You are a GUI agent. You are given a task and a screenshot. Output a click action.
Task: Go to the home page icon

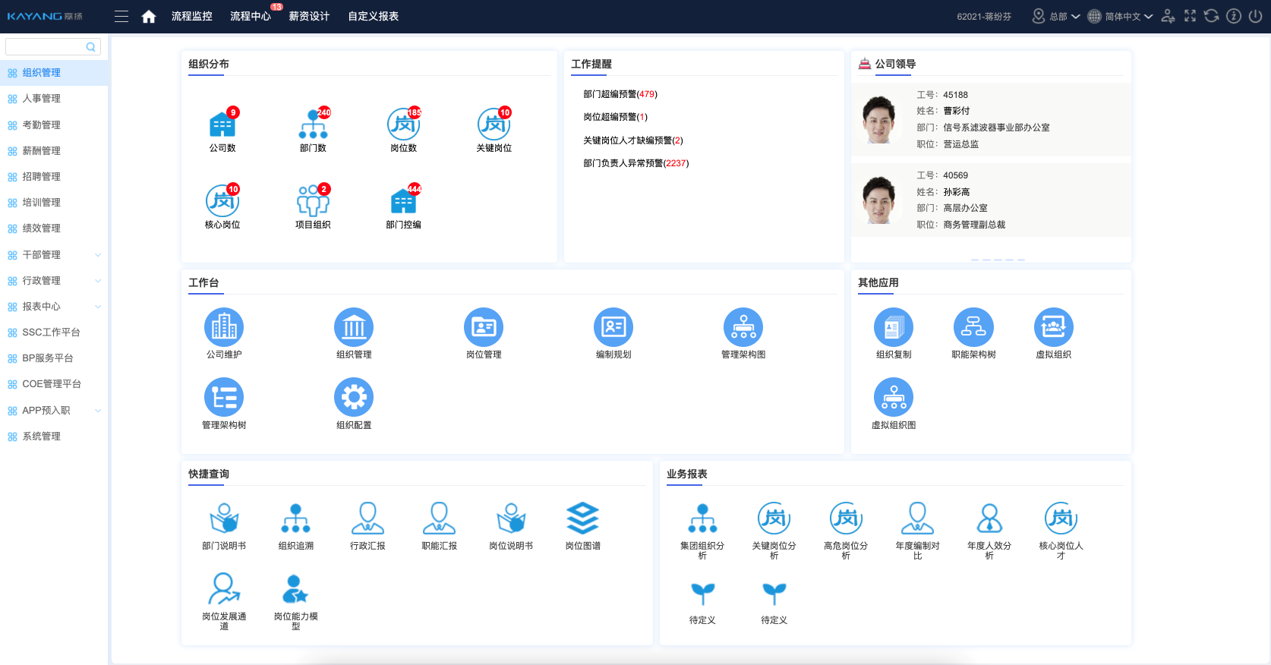point(149,16)
